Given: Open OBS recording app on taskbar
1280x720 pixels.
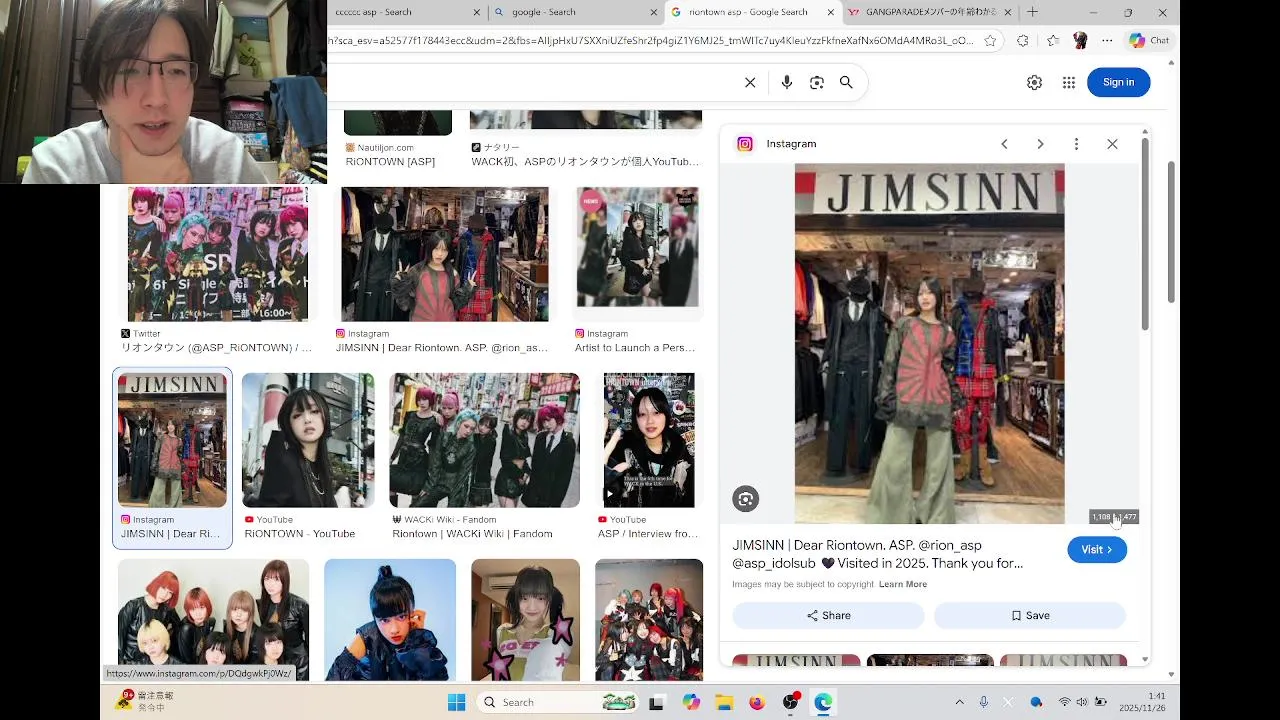Looking at the screenshot, I should tap(791, 702).
